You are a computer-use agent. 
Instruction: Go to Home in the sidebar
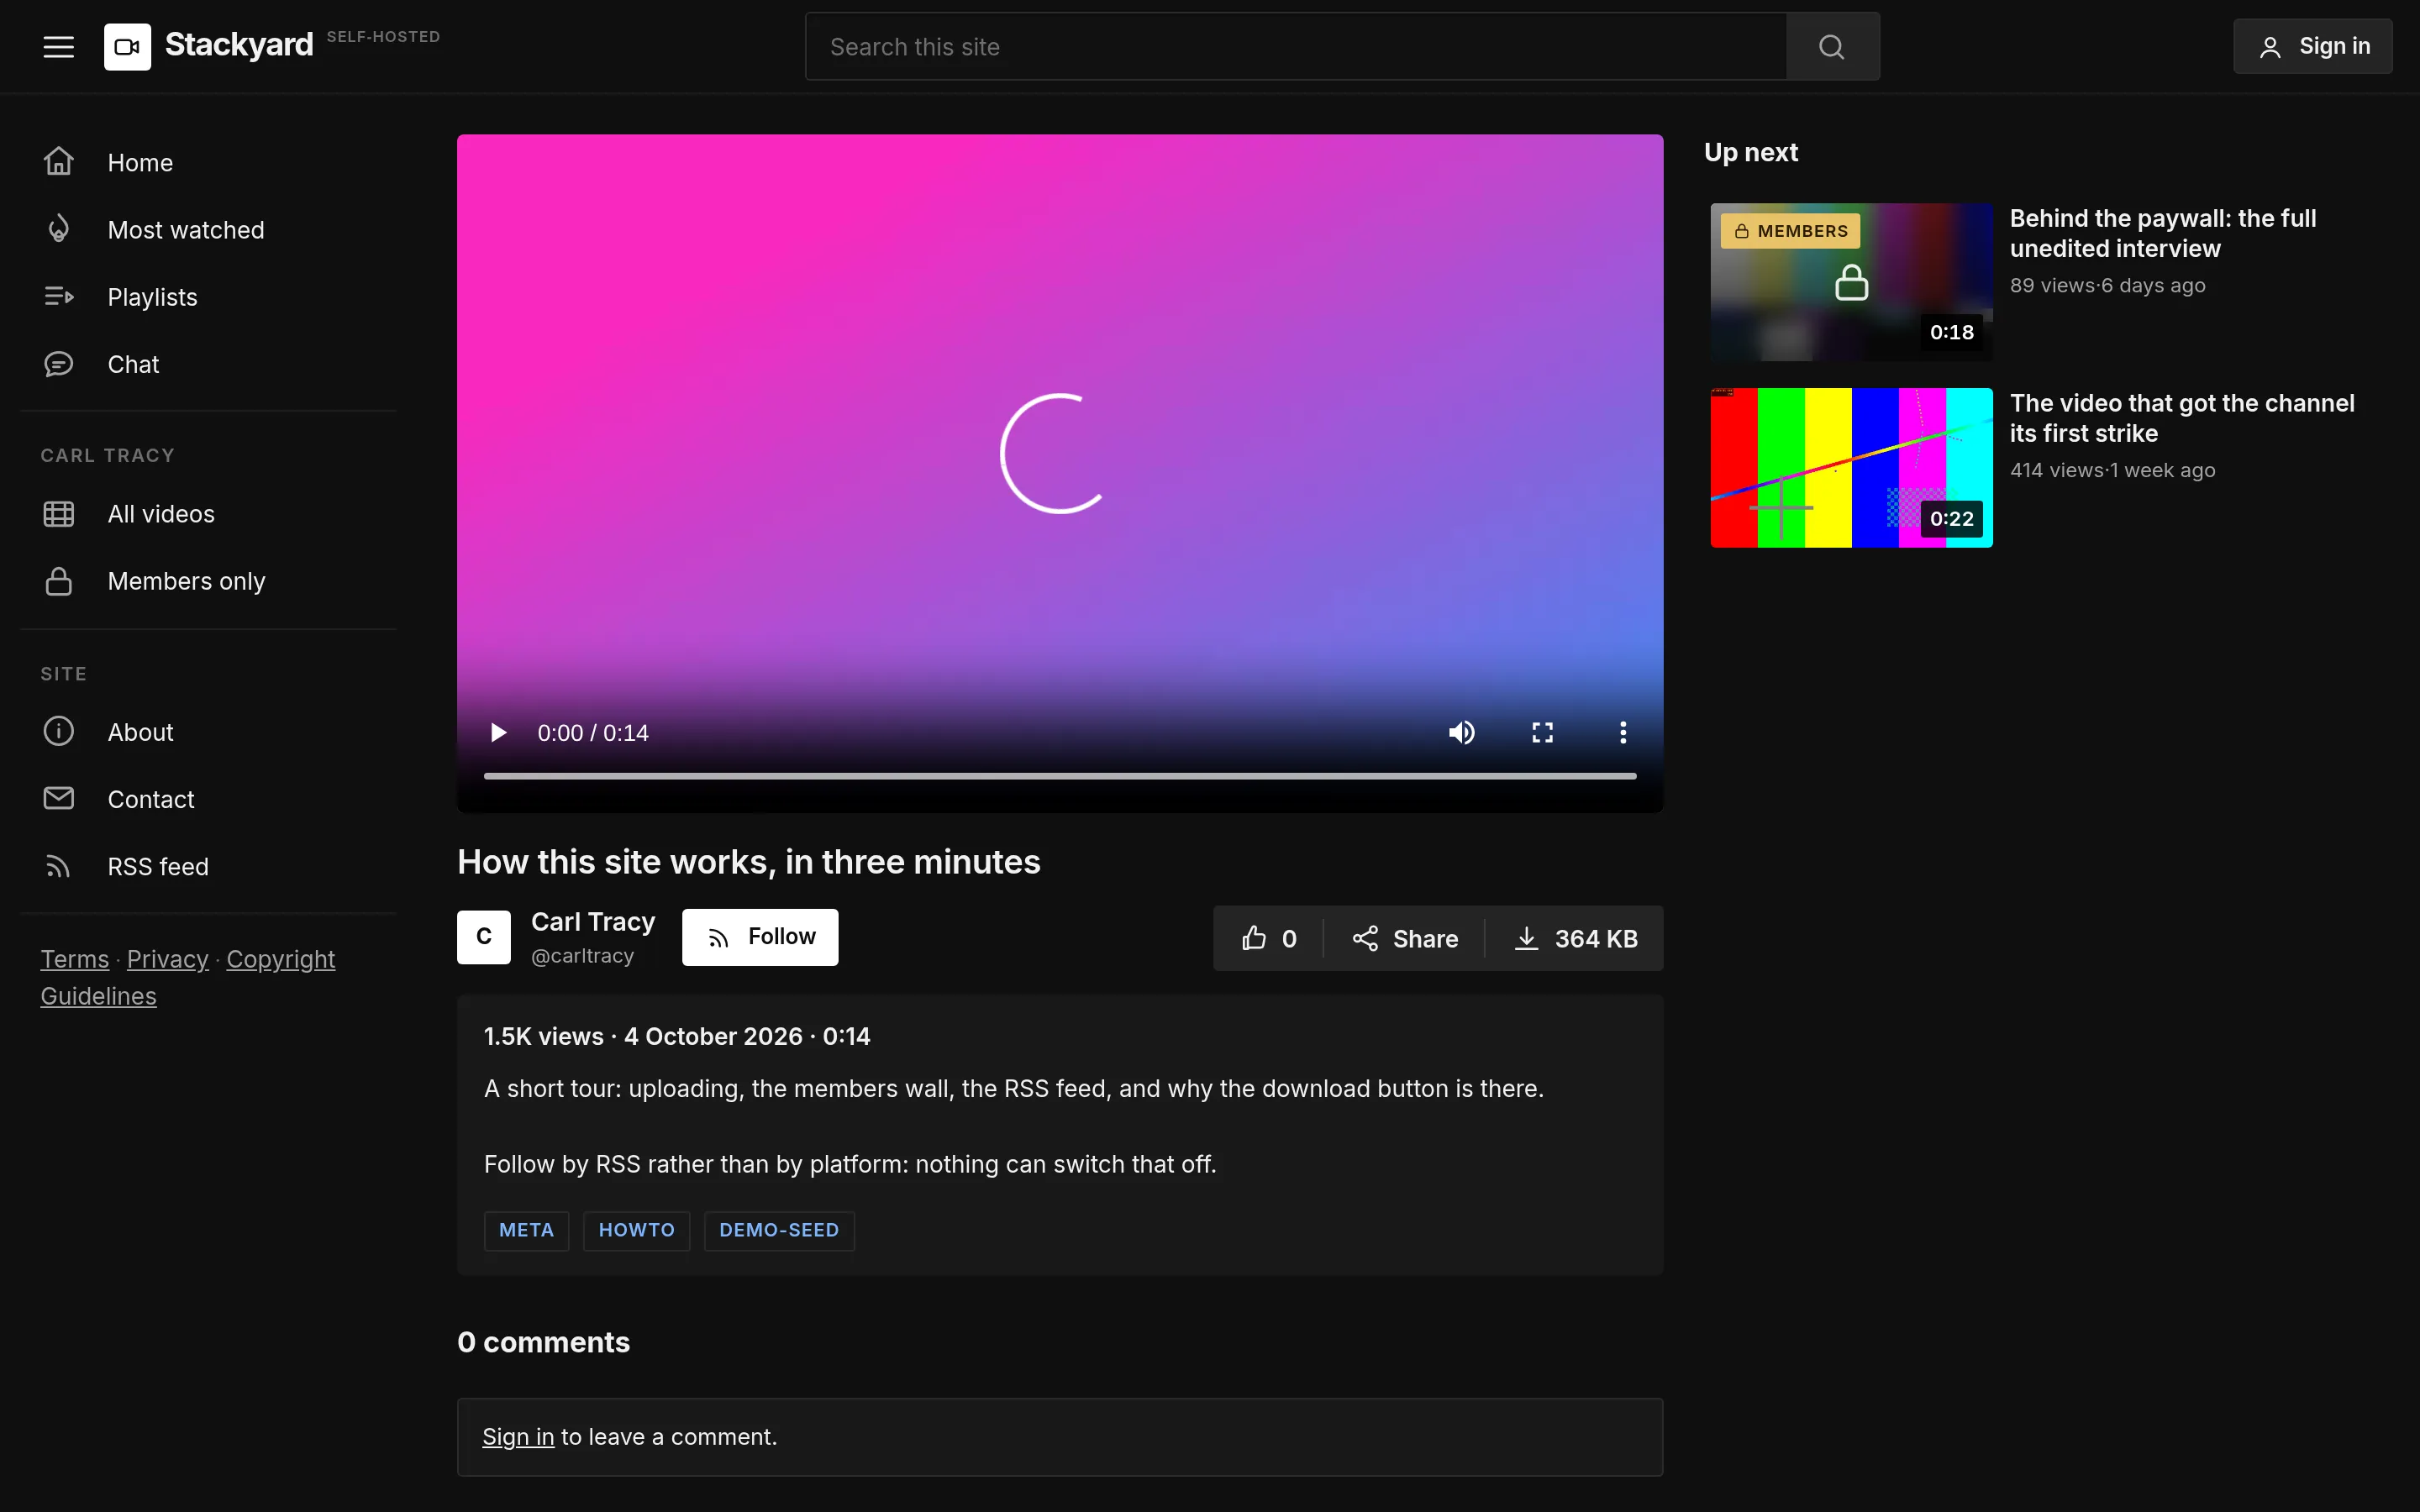208,163
